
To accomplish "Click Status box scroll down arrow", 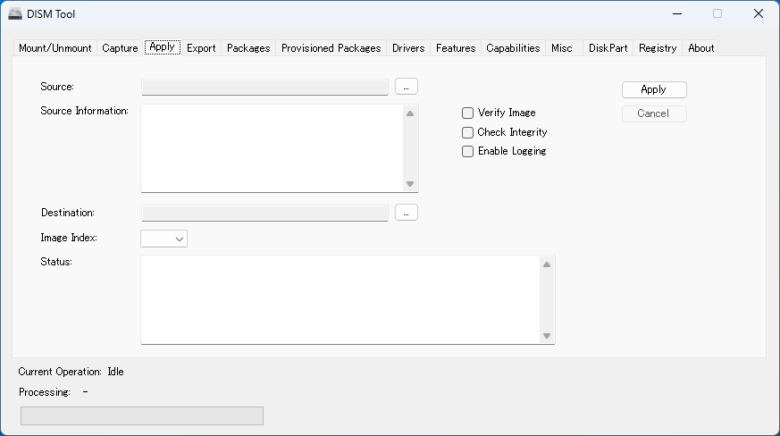I will (547, 335).
